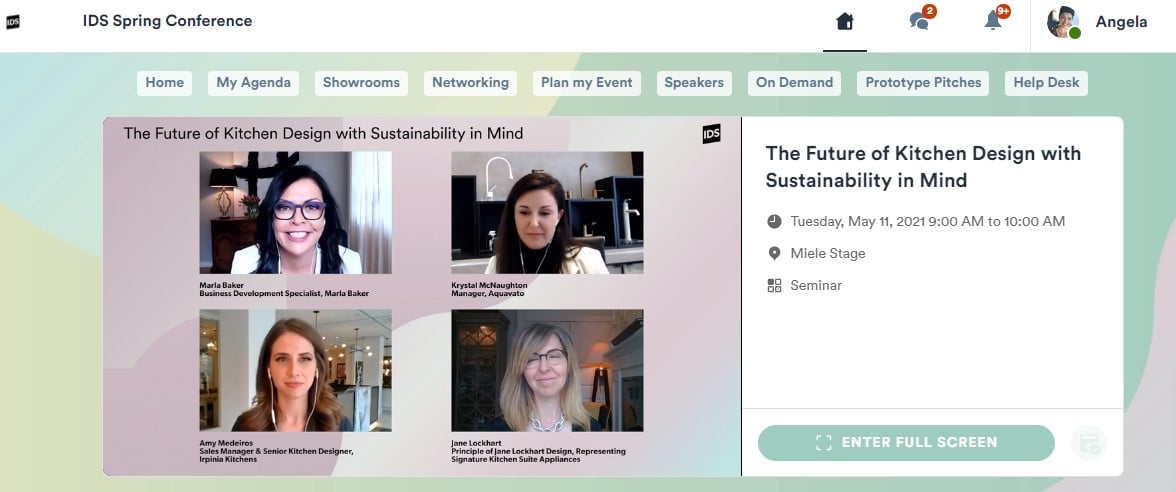The height and width of the screenshot is (492, 1176).
Task: Open the Help Desk tab
Action: [x=1046, y=83]
